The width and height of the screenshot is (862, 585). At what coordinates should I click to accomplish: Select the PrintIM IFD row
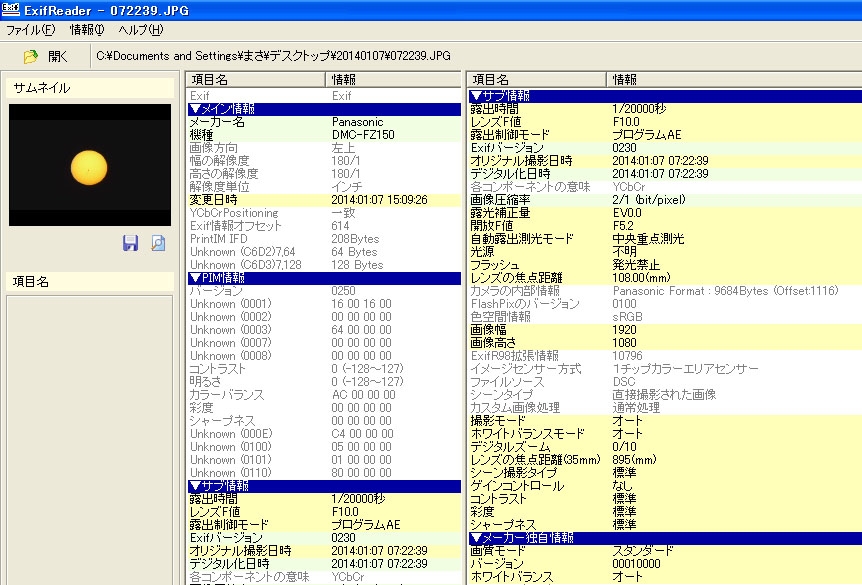(324, 239)
